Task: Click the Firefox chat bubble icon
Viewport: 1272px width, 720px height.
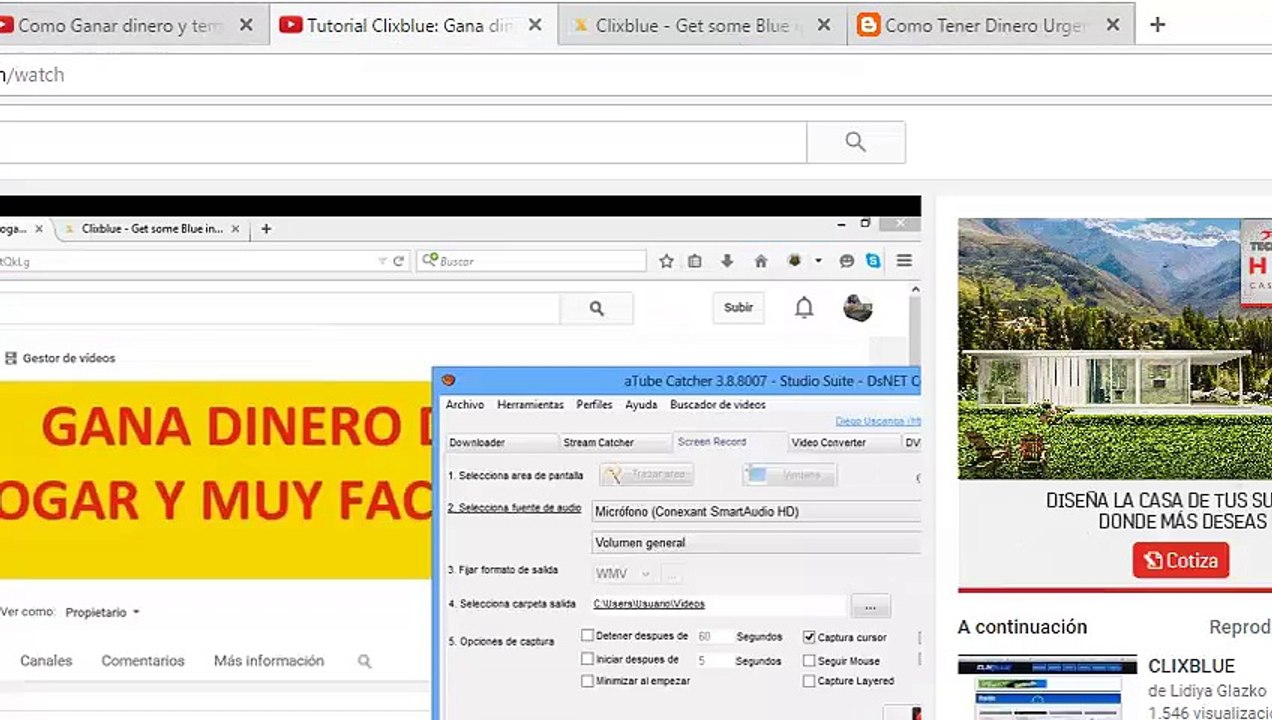Action: 847,261
